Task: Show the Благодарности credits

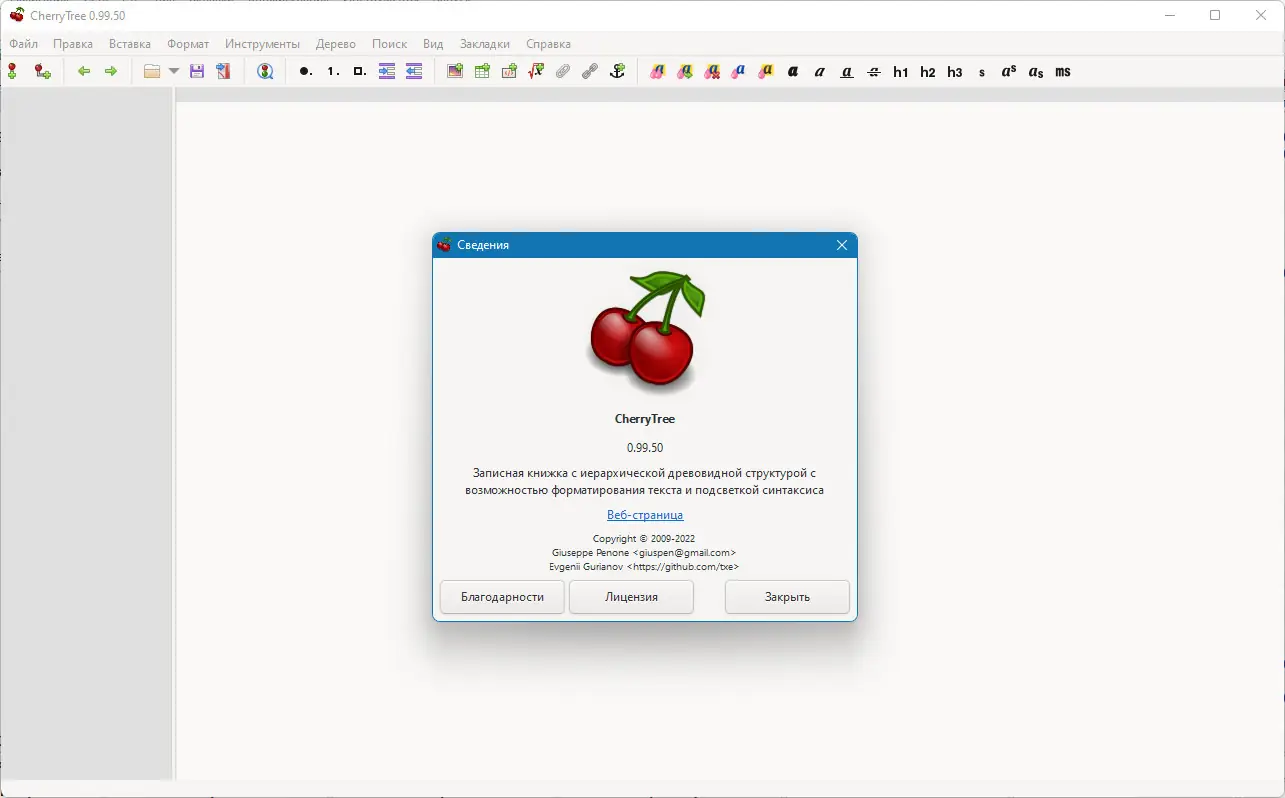Action: tap(502, 597)
